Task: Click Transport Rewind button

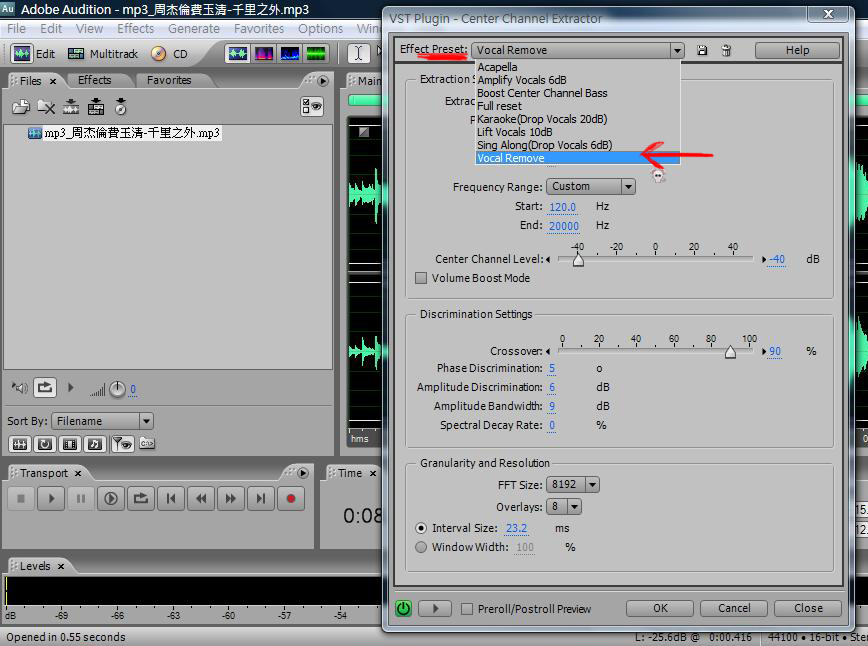Action: (201, 499)
